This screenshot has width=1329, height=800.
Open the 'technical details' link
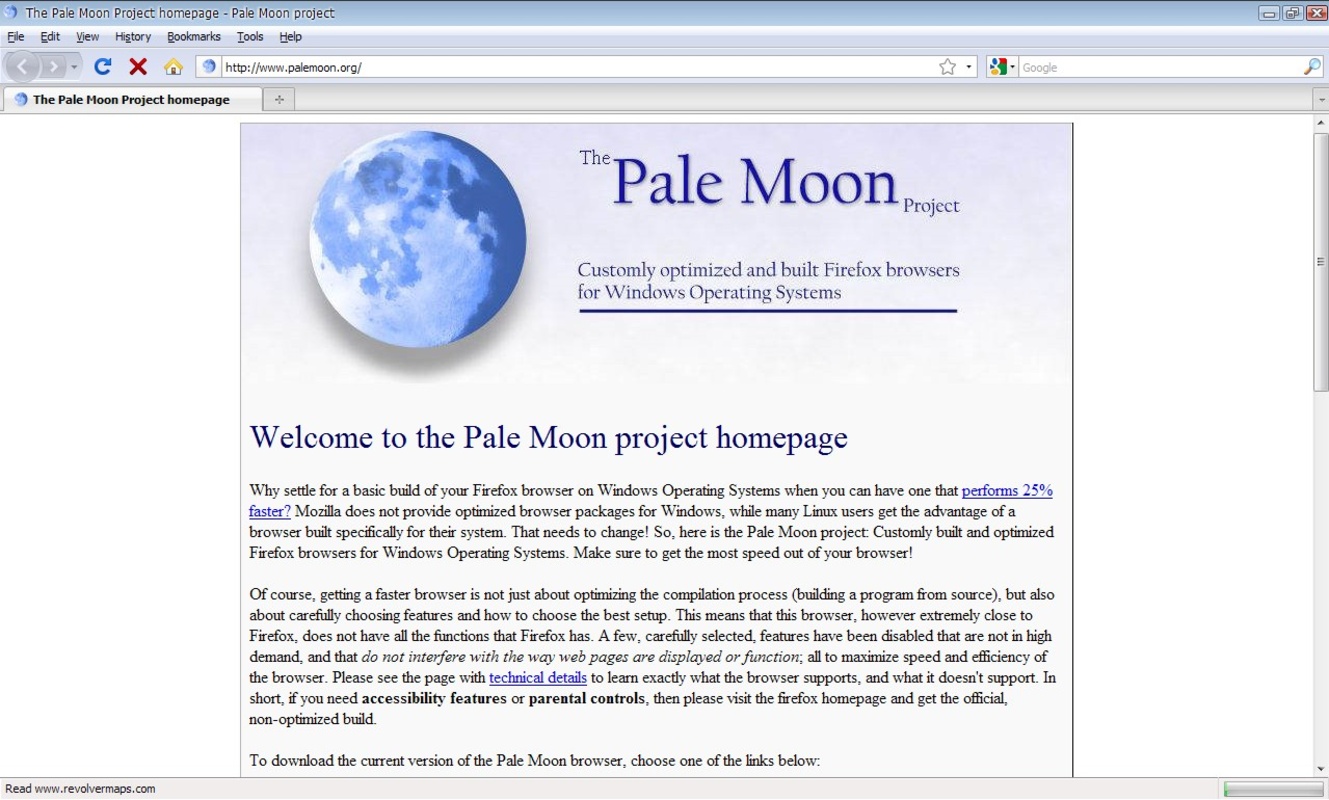[538, 677]
